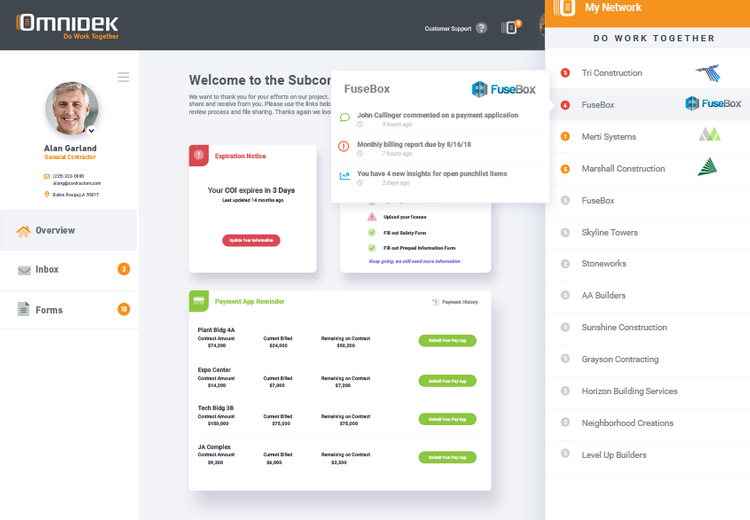This screenshot has height=520, width=750.
Task: Submit pay app for JA Complex
Action: tap(447, 457)
